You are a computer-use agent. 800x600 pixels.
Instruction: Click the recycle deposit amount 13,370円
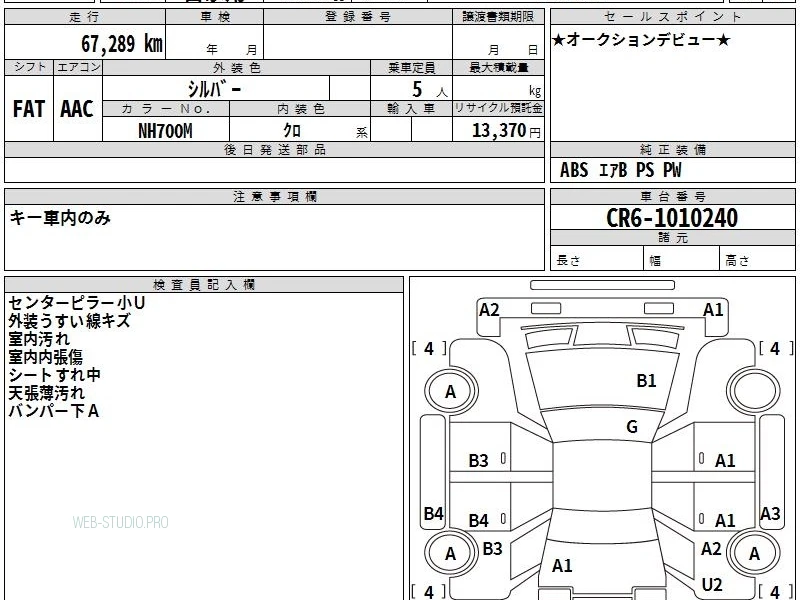506,131
